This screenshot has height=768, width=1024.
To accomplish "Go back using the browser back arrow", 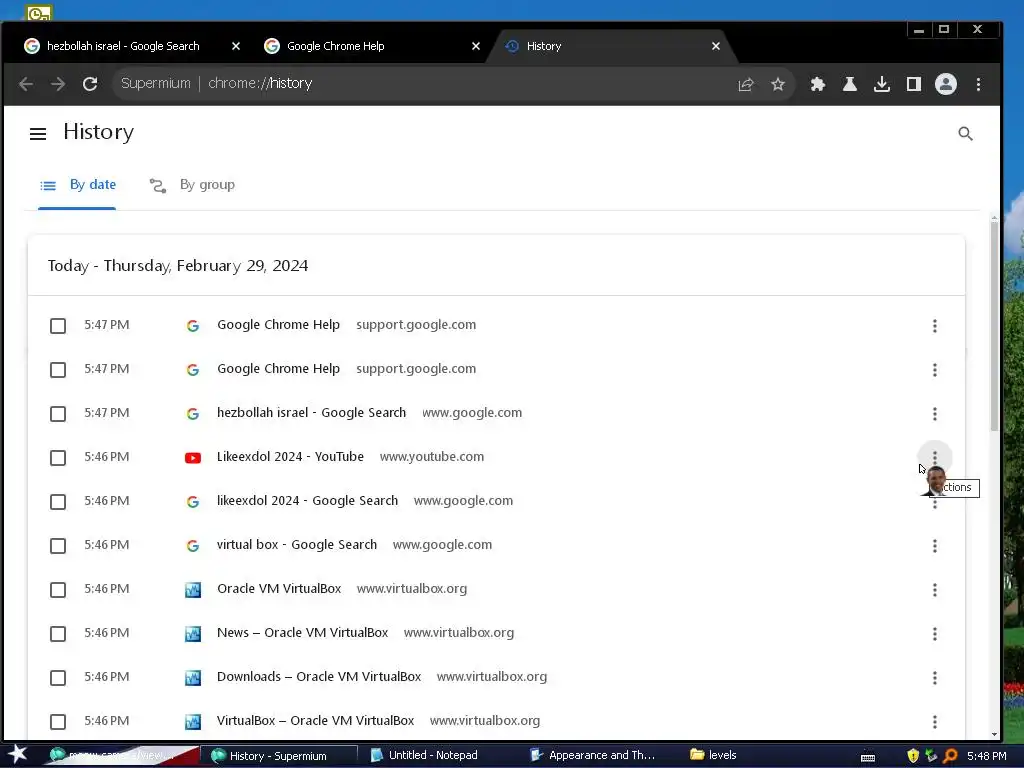I will coord(26,84).
